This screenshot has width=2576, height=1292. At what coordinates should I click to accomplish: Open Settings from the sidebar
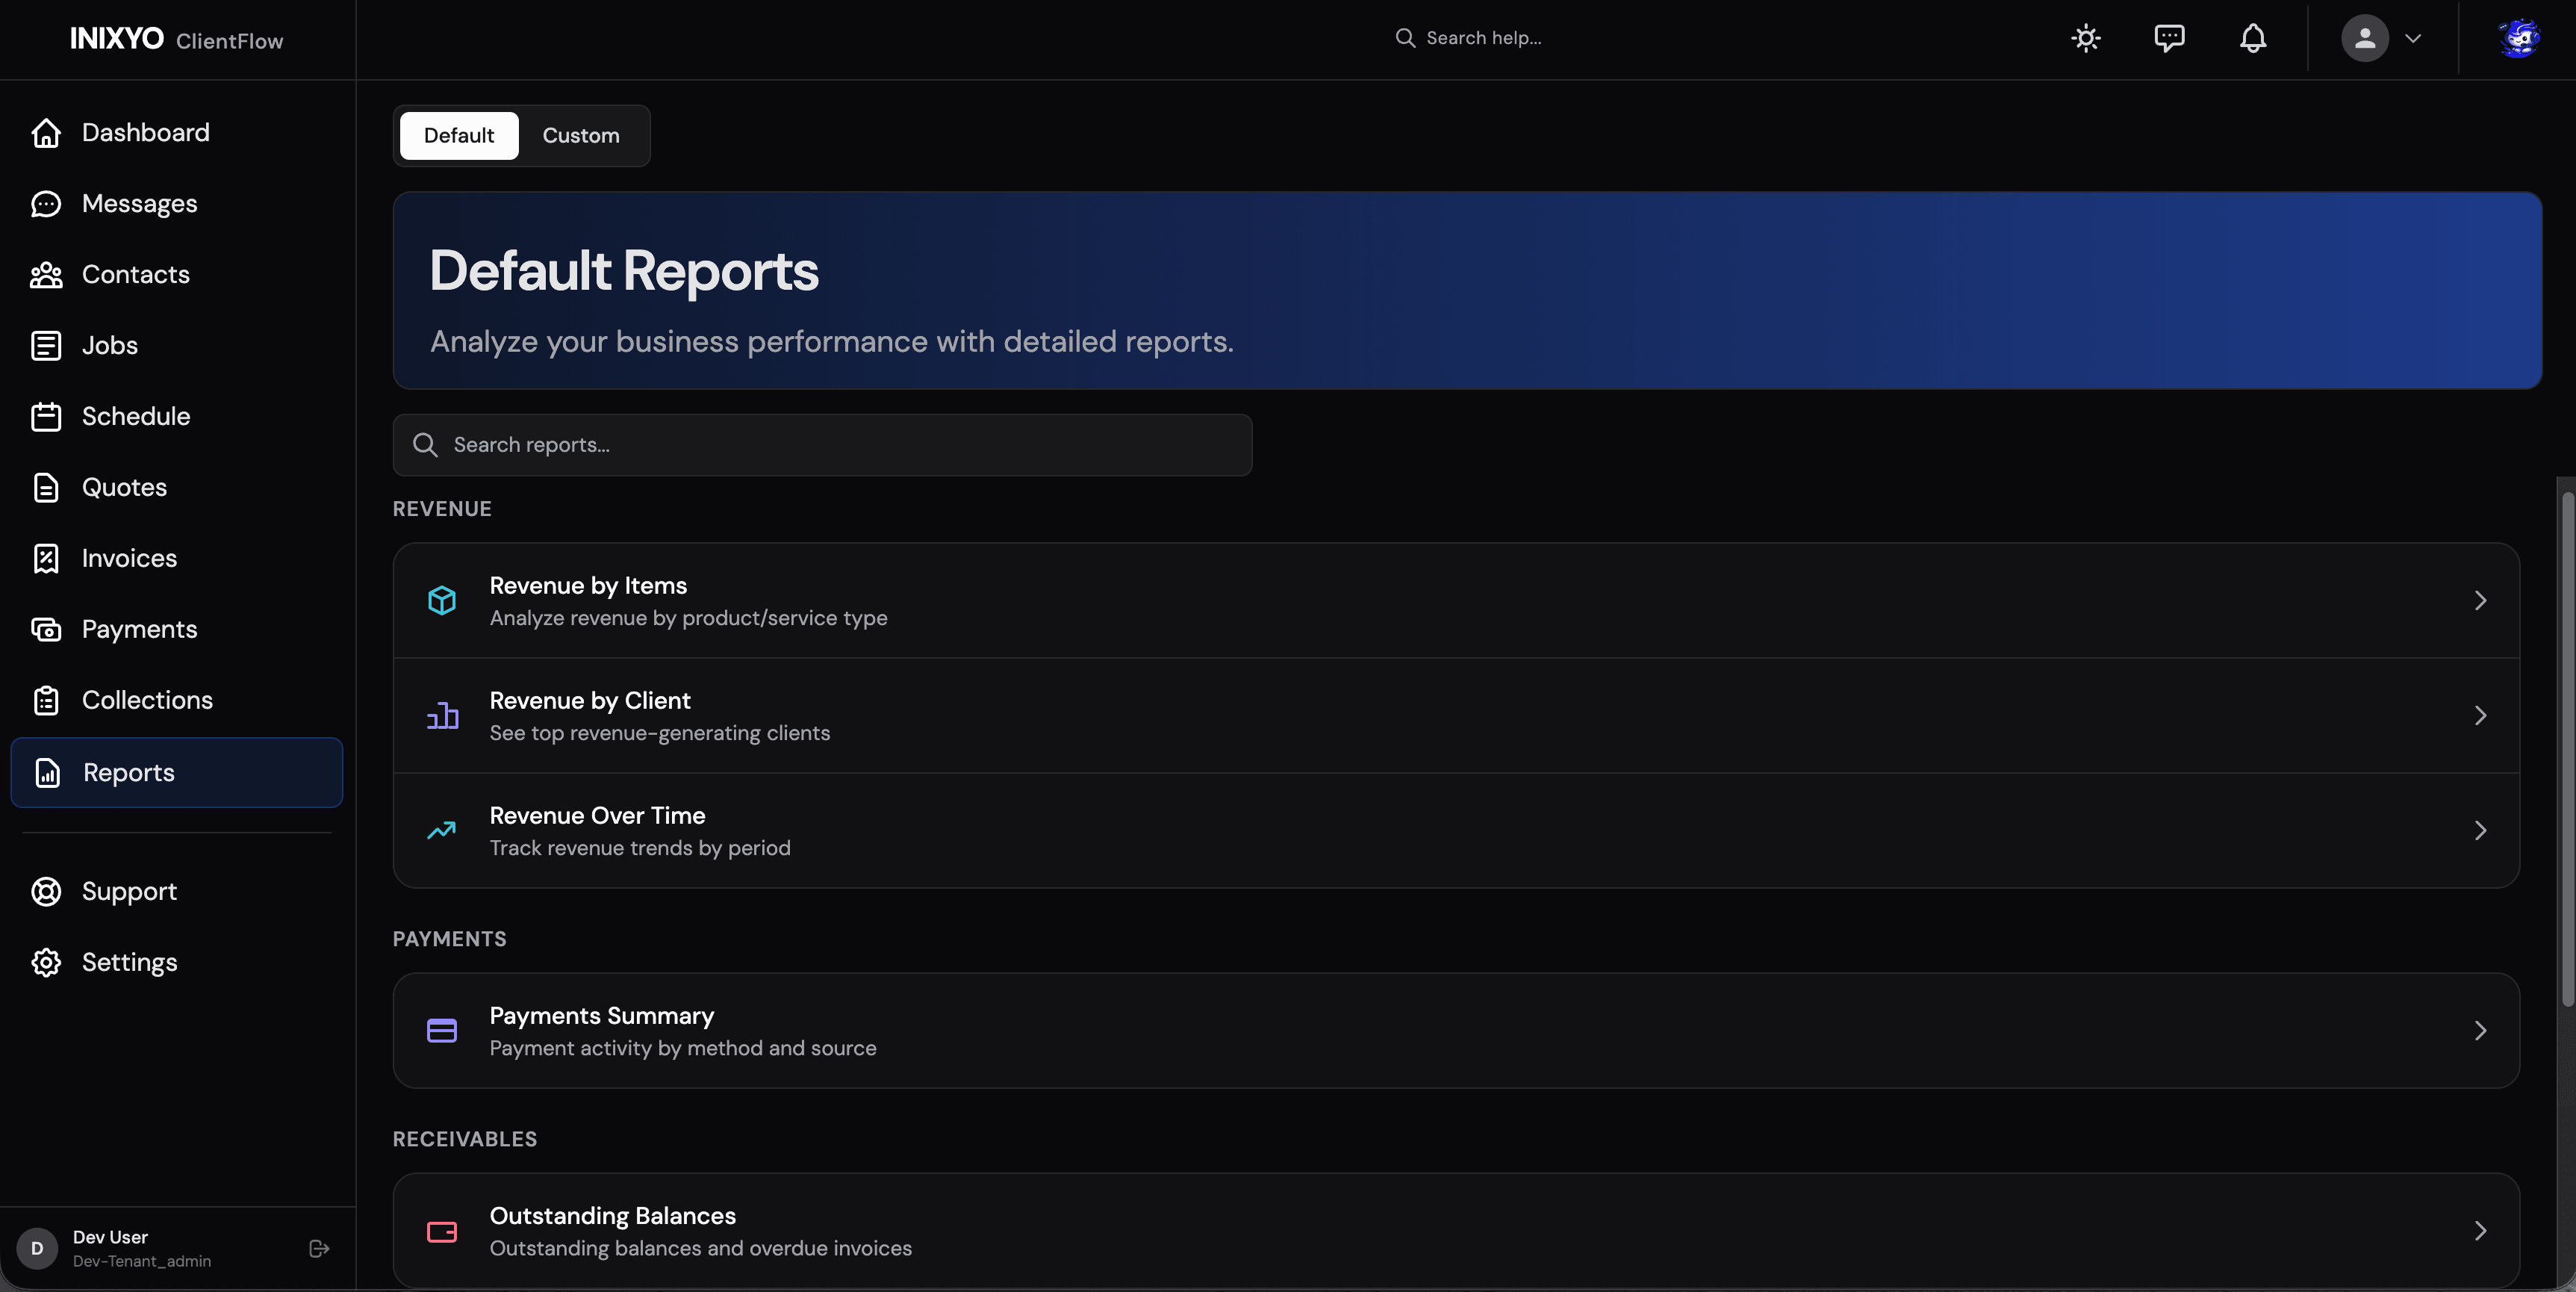[129, 961]
